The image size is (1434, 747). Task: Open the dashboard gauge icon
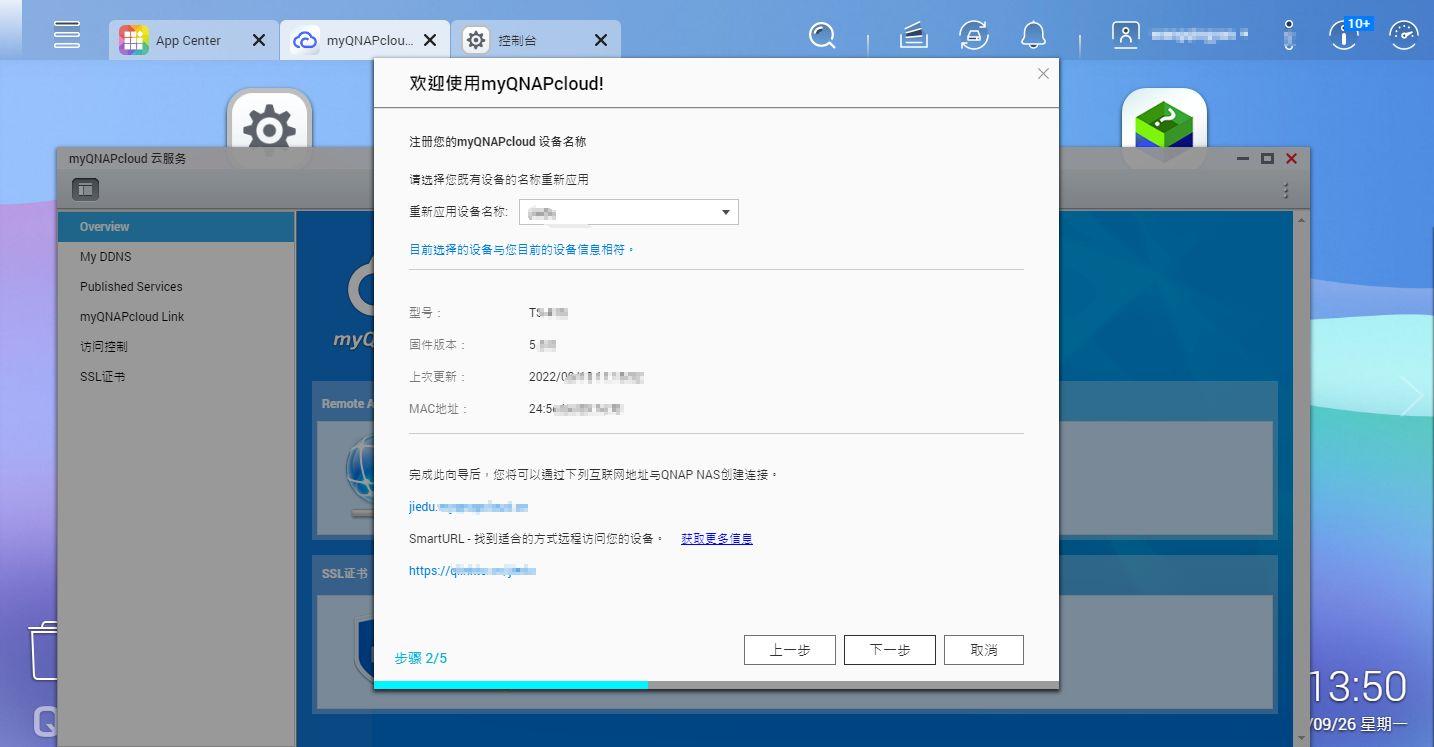(x=1404, y=36)
